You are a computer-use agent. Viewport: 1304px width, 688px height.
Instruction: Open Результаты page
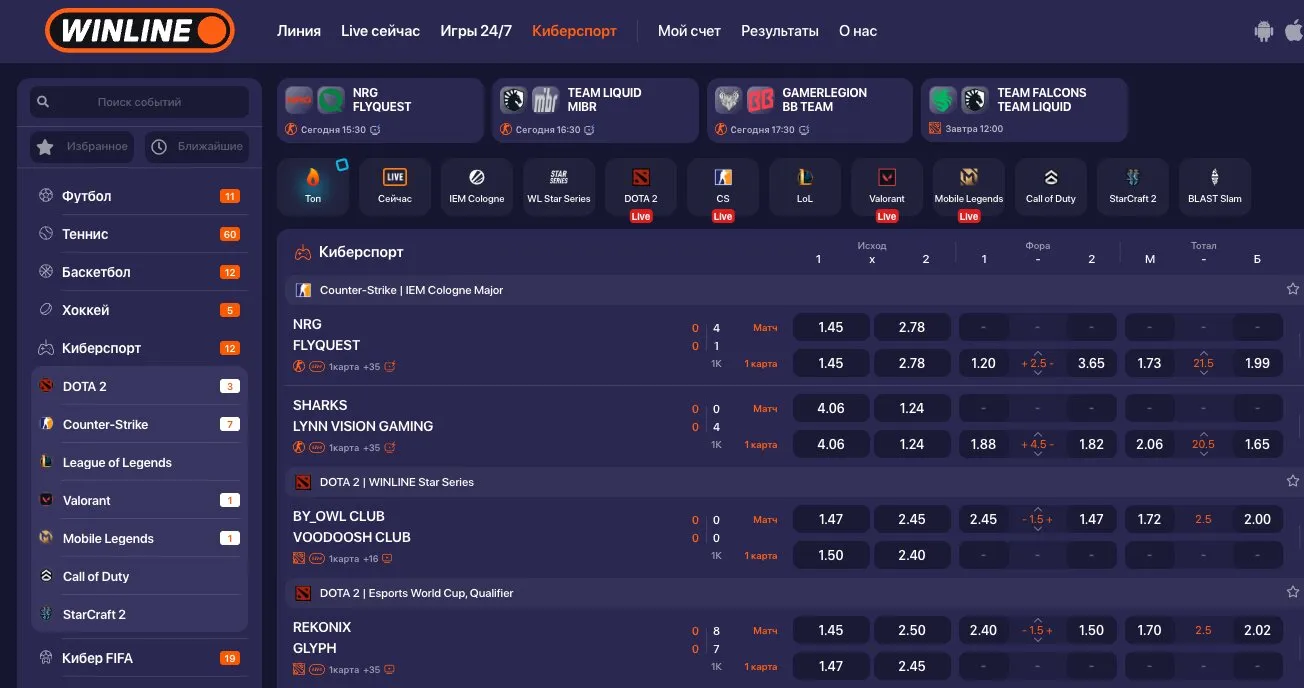(780, 31)
